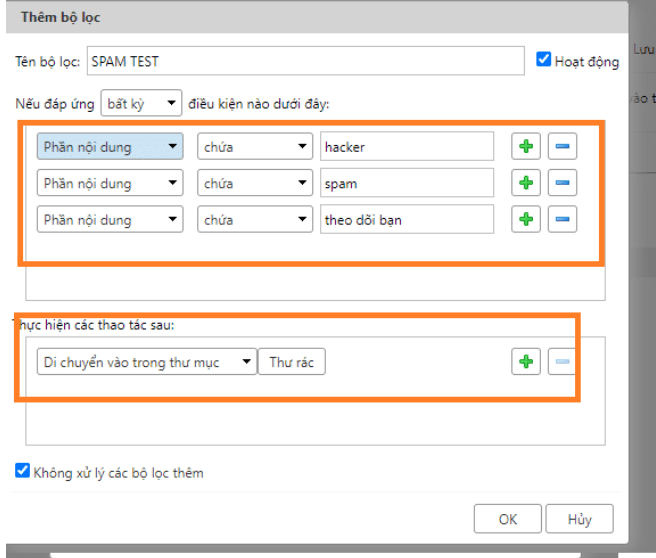This screenshot has height=558, width=656.
Task: Click the 'Thêm bộ lọc' dialog title
Action: click(61, 17)
